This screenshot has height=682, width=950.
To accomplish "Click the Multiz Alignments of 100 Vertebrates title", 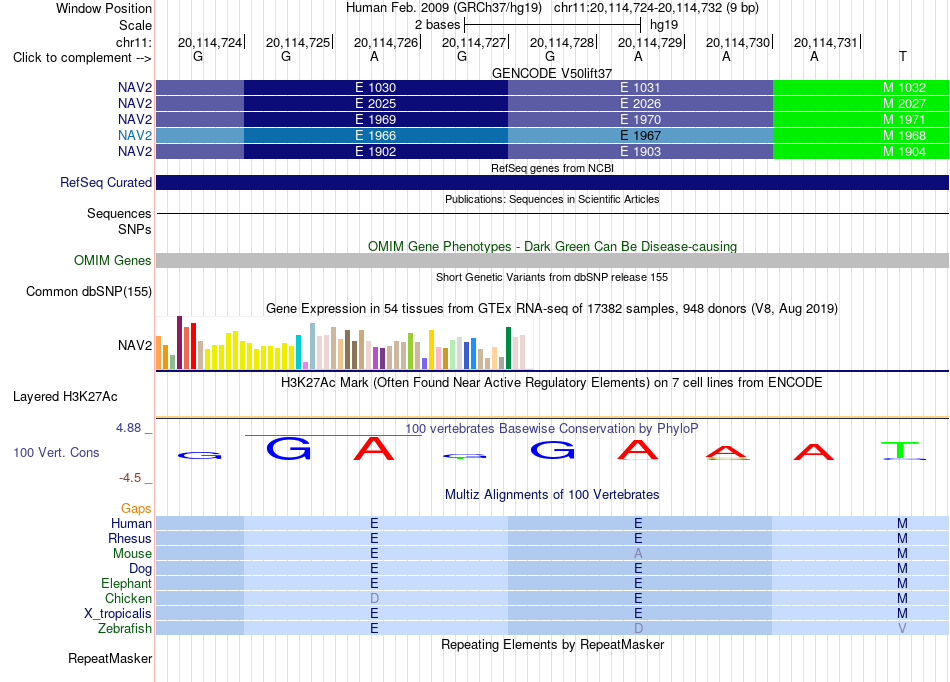I will (552, 494).
